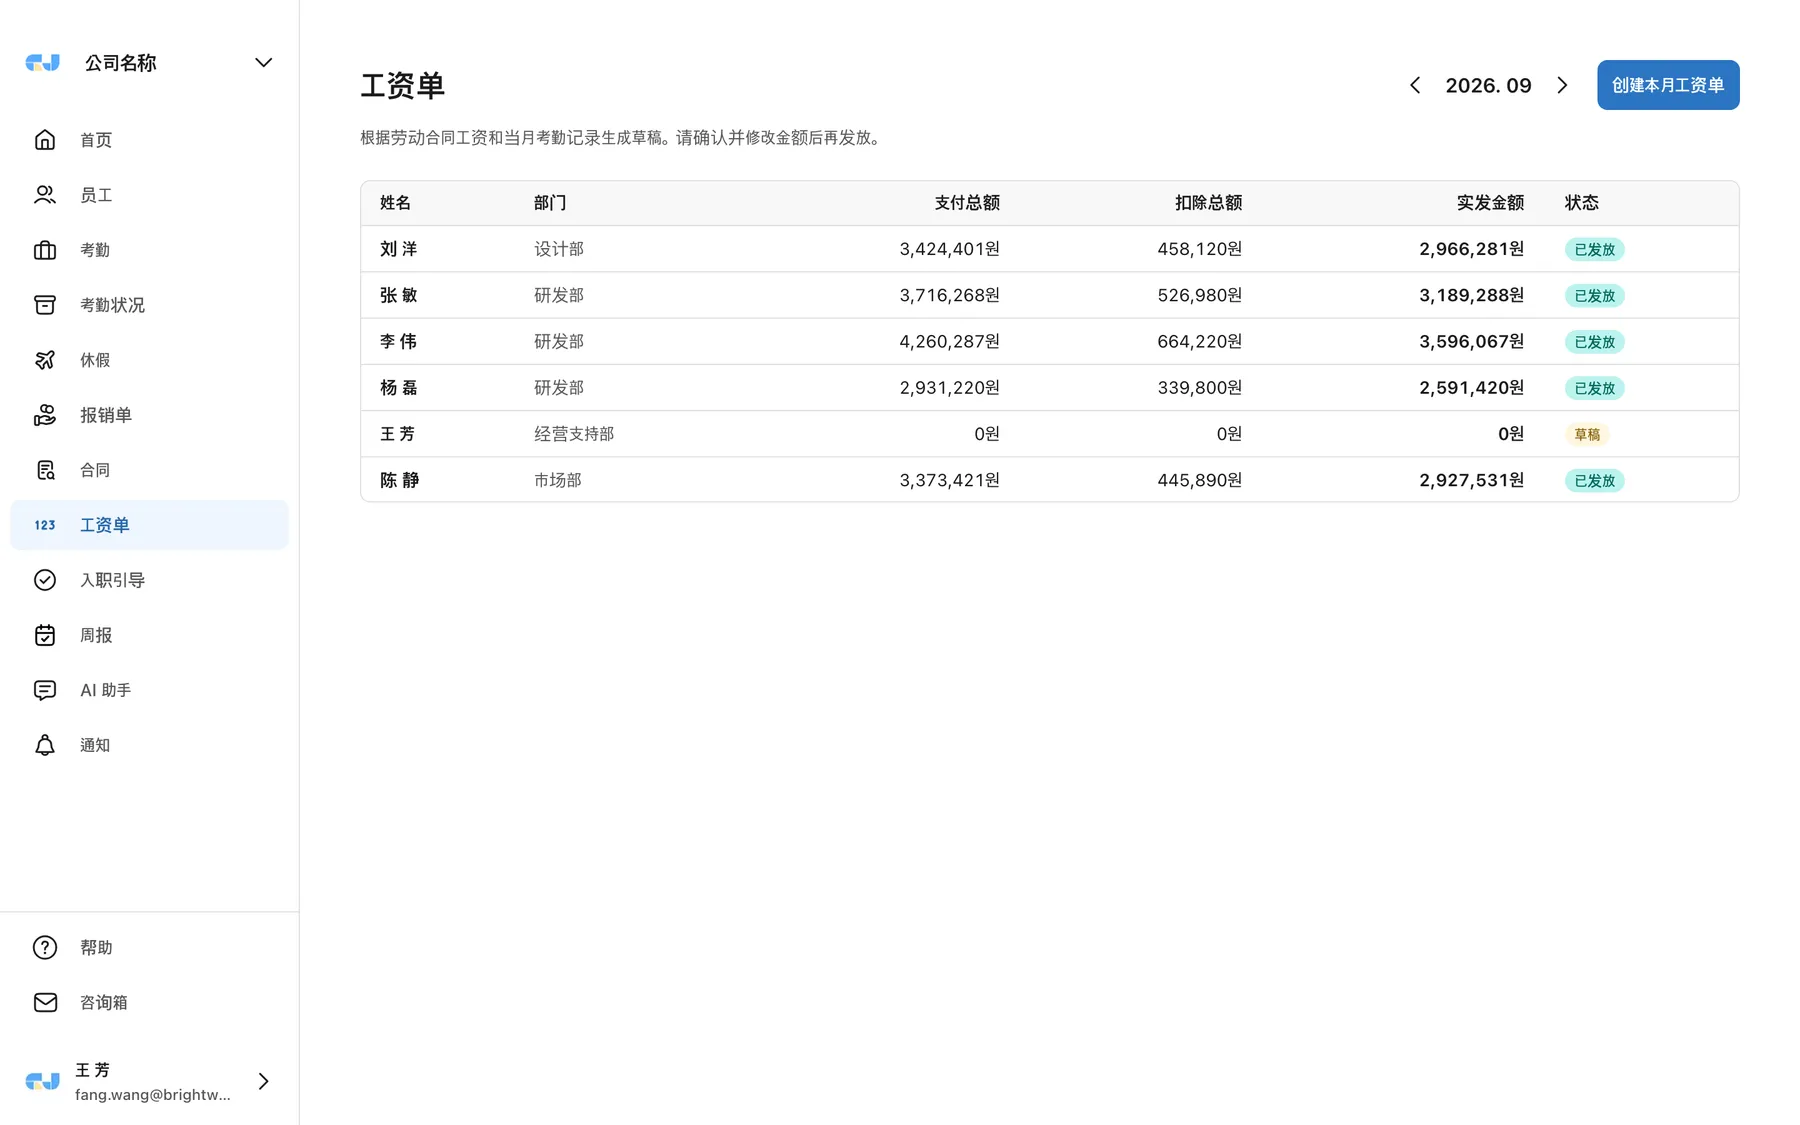Click 已发放 badge in 陈 静's row
Viewport: 1800px width, 1125px height.
pos(1594,480)
